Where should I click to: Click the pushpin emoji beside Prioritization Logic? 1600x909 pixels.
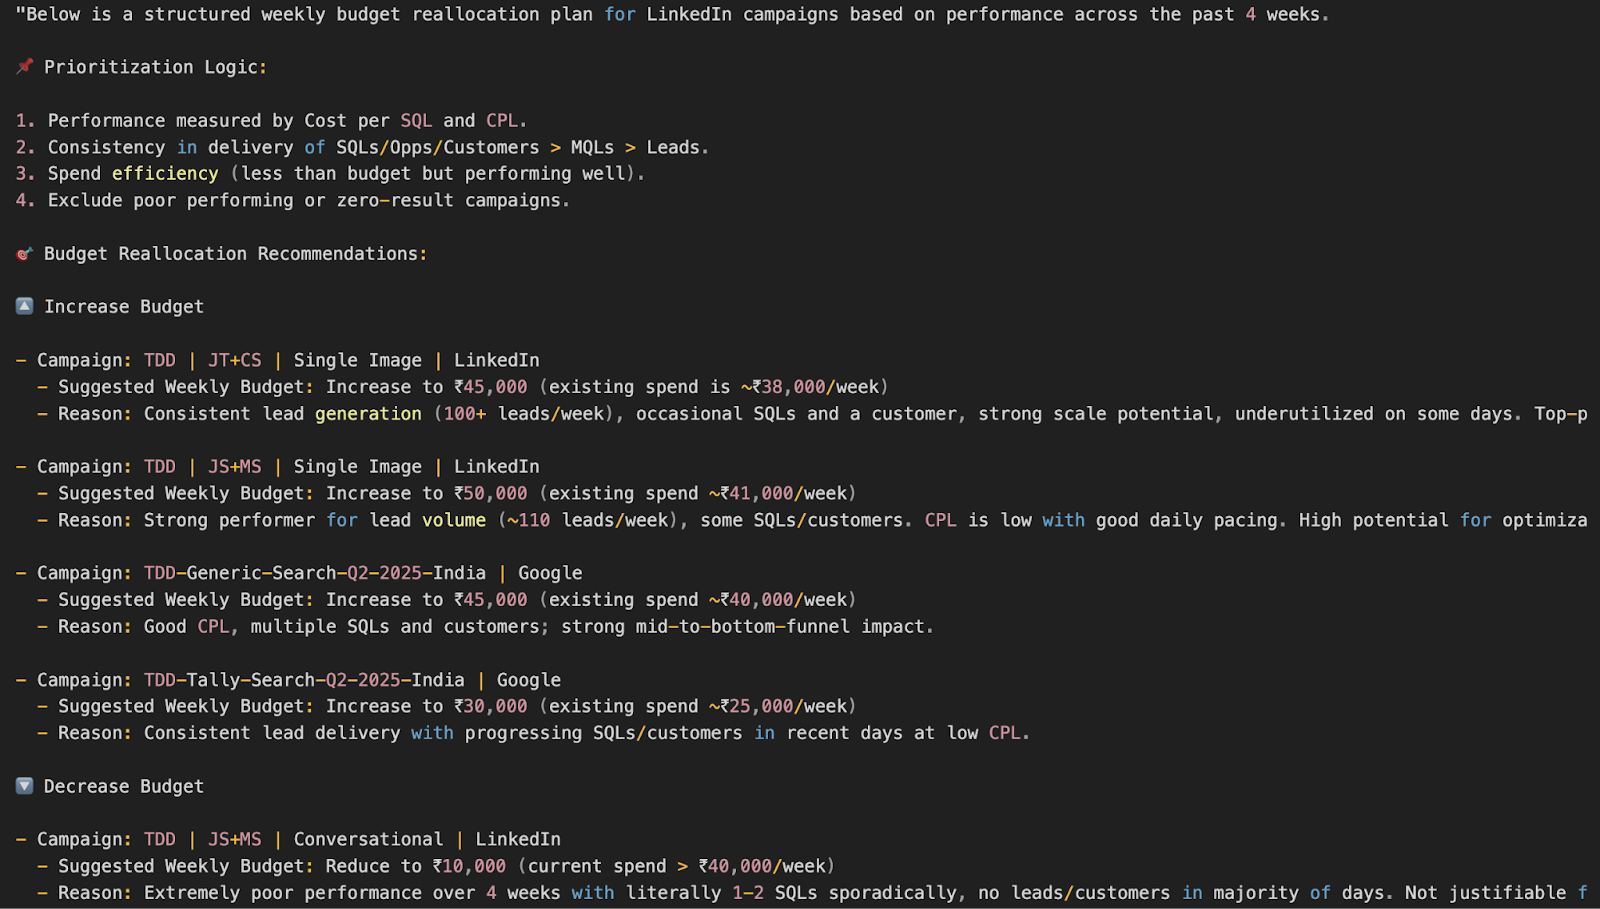click(x=25, y=67)
